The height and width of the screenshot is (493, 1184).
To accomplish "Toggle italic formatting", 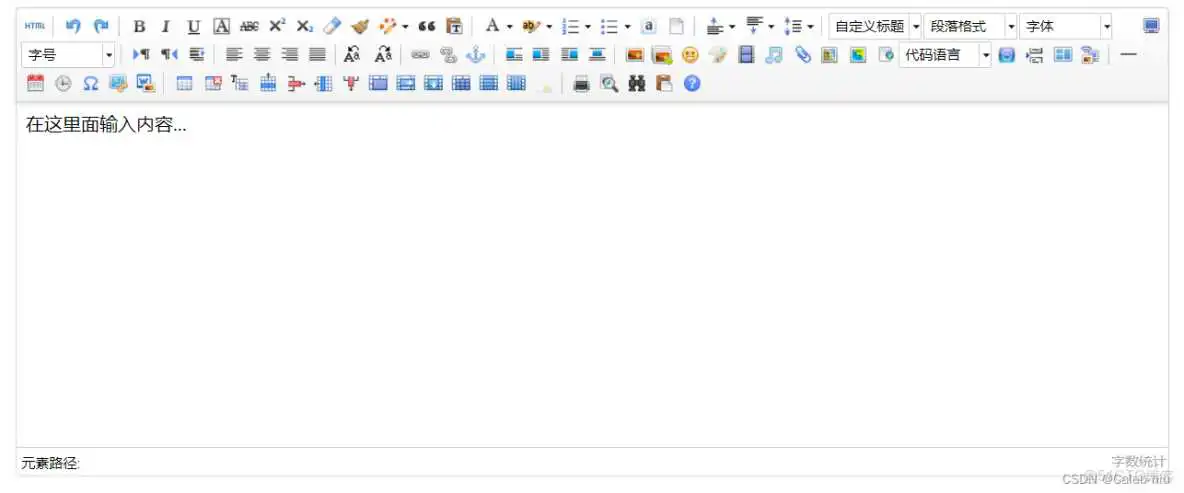I will 166,27.
